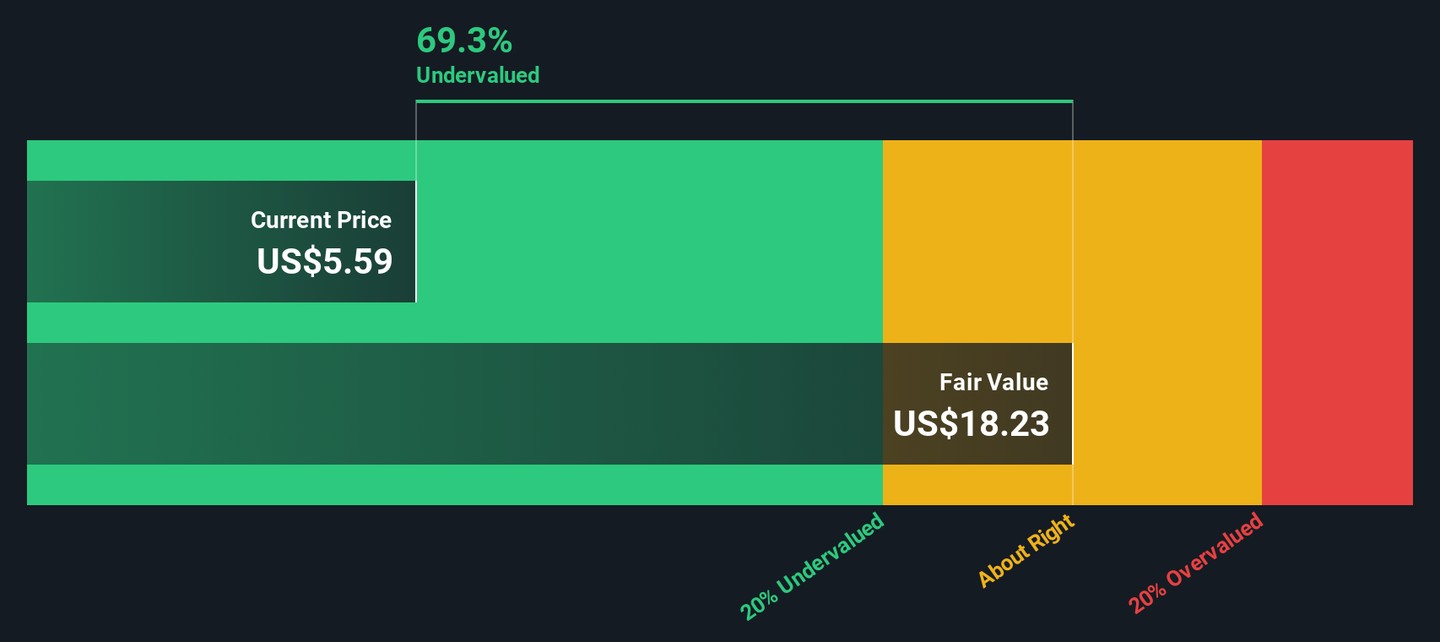
Task: Click the horizontal green bracket line above the chart
Action: tap(744, 101)
